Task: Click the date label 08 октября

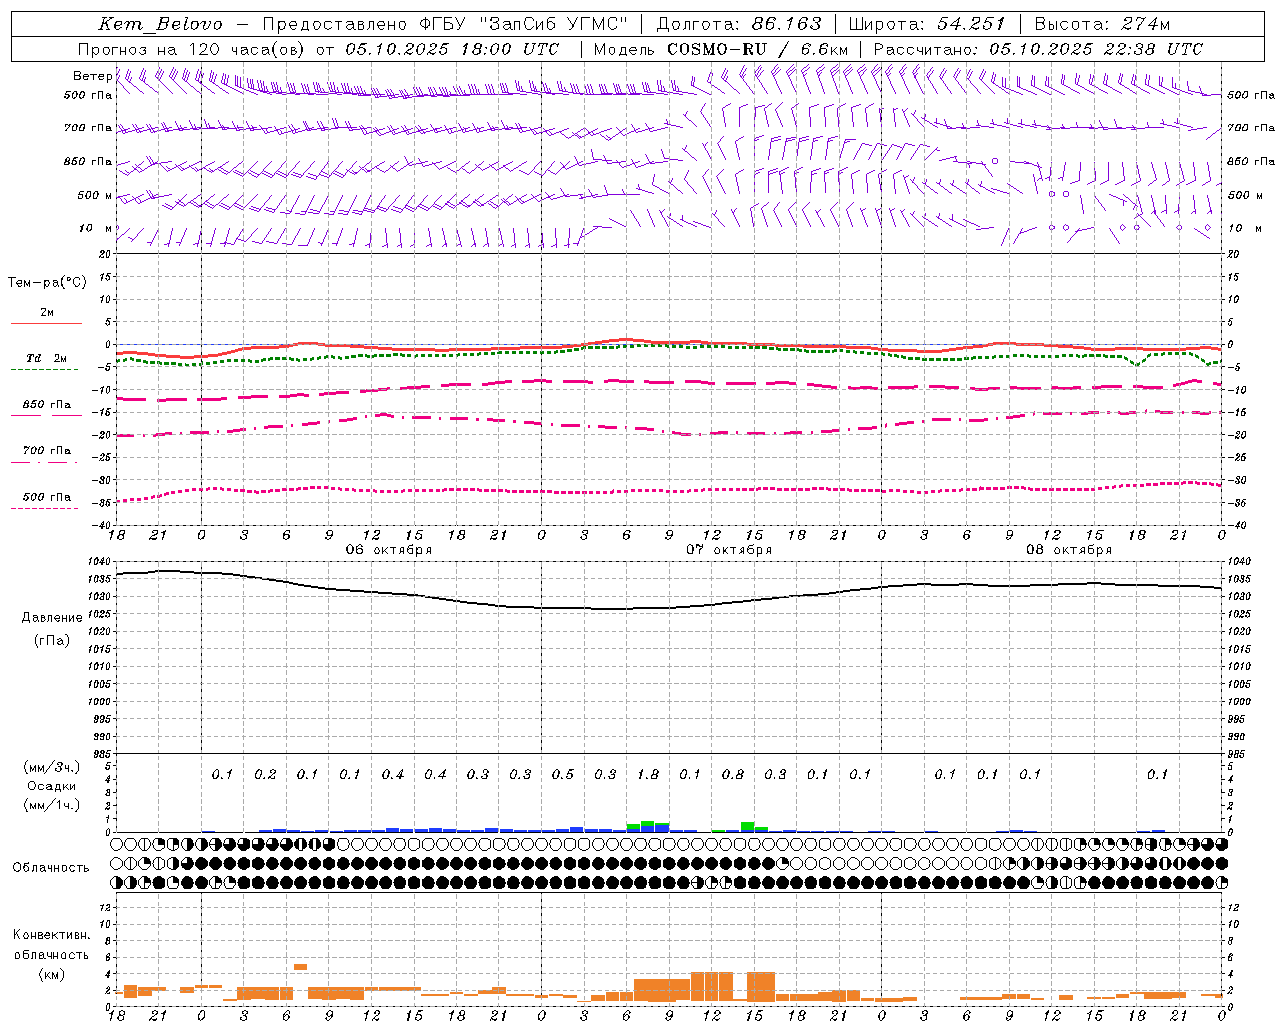Action: pos(1069,550)
